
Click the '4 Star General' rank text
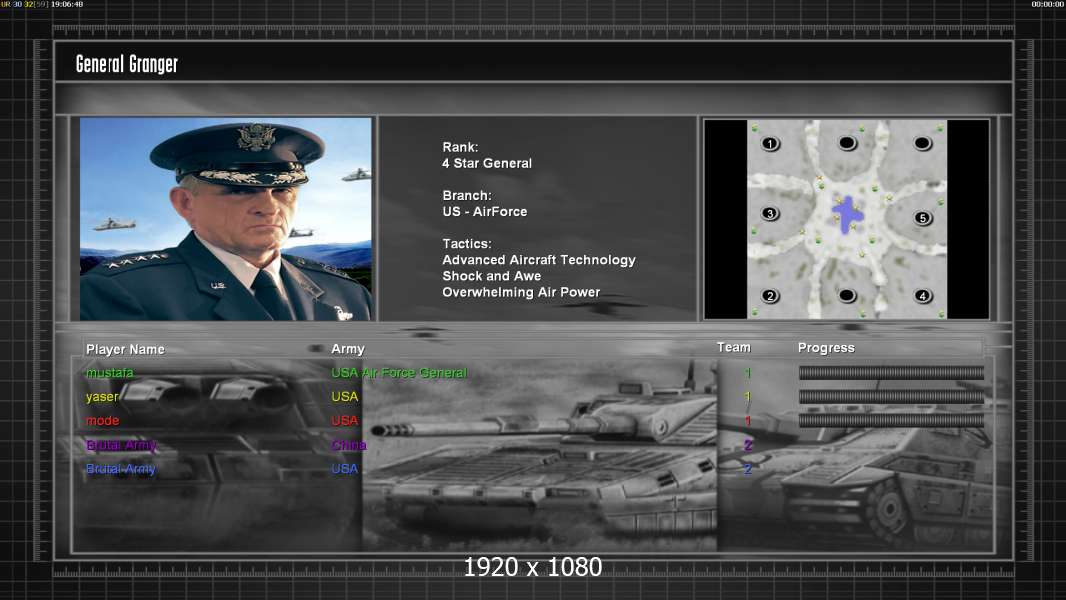coord(487,163)
